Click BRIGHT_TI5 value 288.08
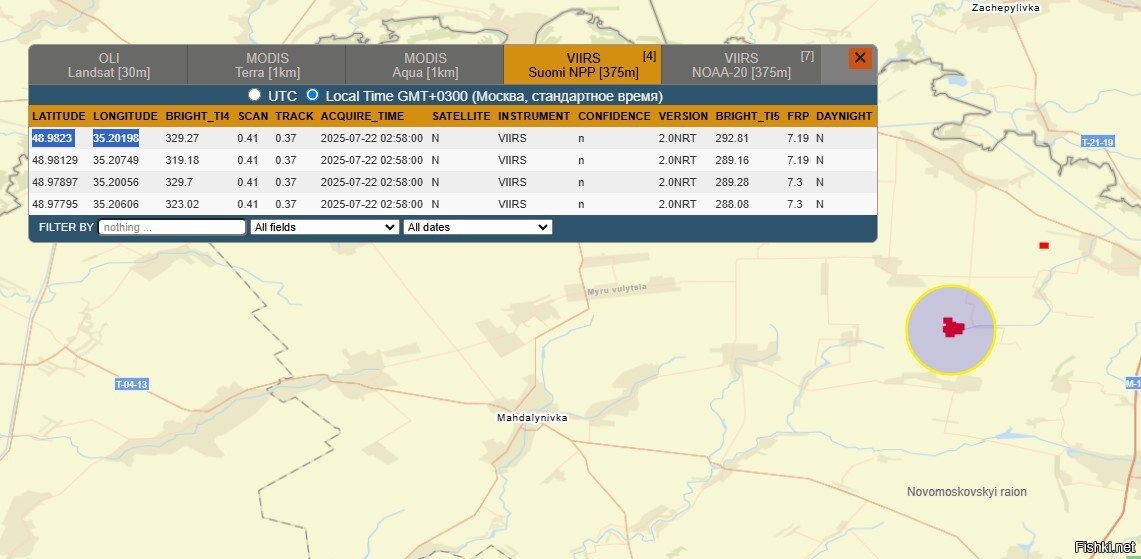Image resolution: width=1141 pixels, height=559 pixels. pyautogui.click(x=732, y=205)
